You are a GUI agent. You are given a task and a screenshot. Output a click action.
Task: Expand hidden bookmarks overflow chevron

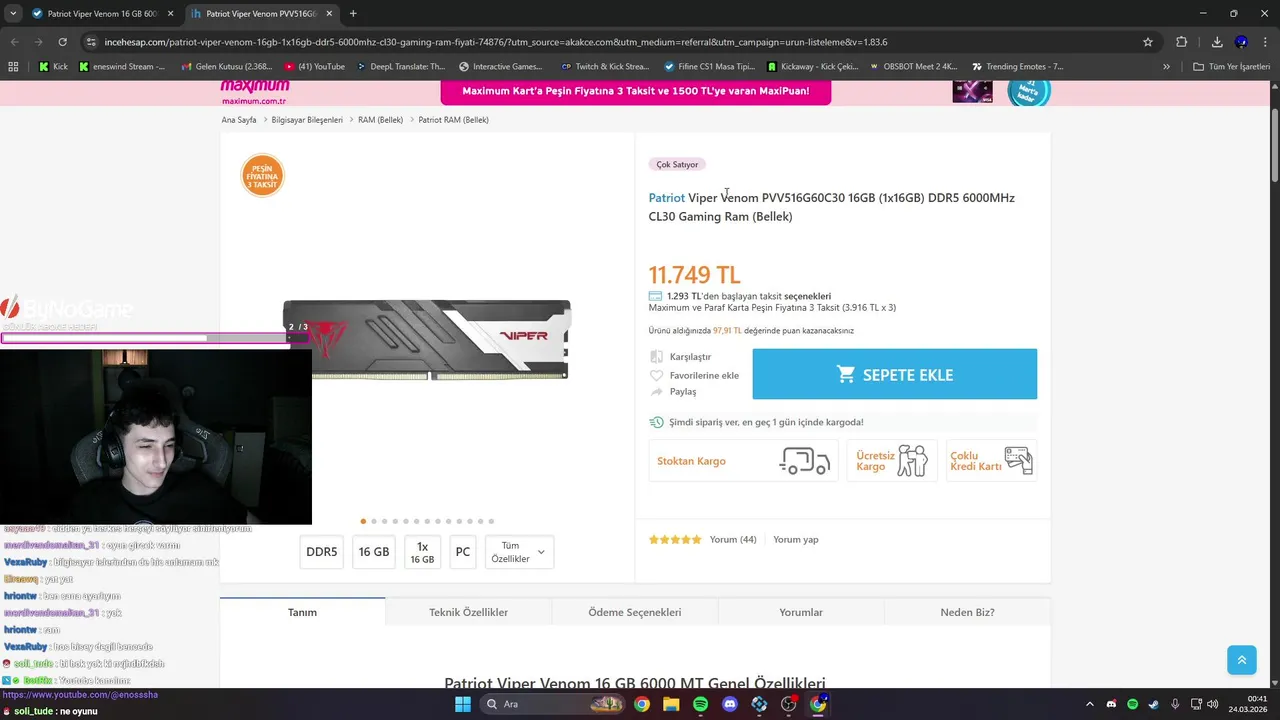click(x=1166, y=67)
